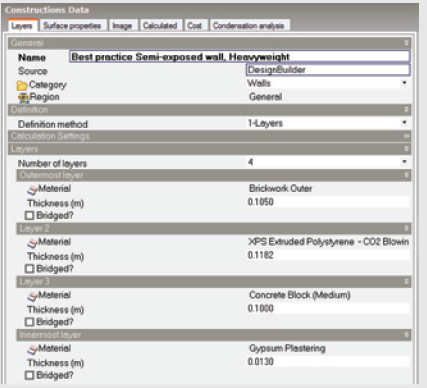
Task: Switch to the Image tab
Action: (122, 26)
